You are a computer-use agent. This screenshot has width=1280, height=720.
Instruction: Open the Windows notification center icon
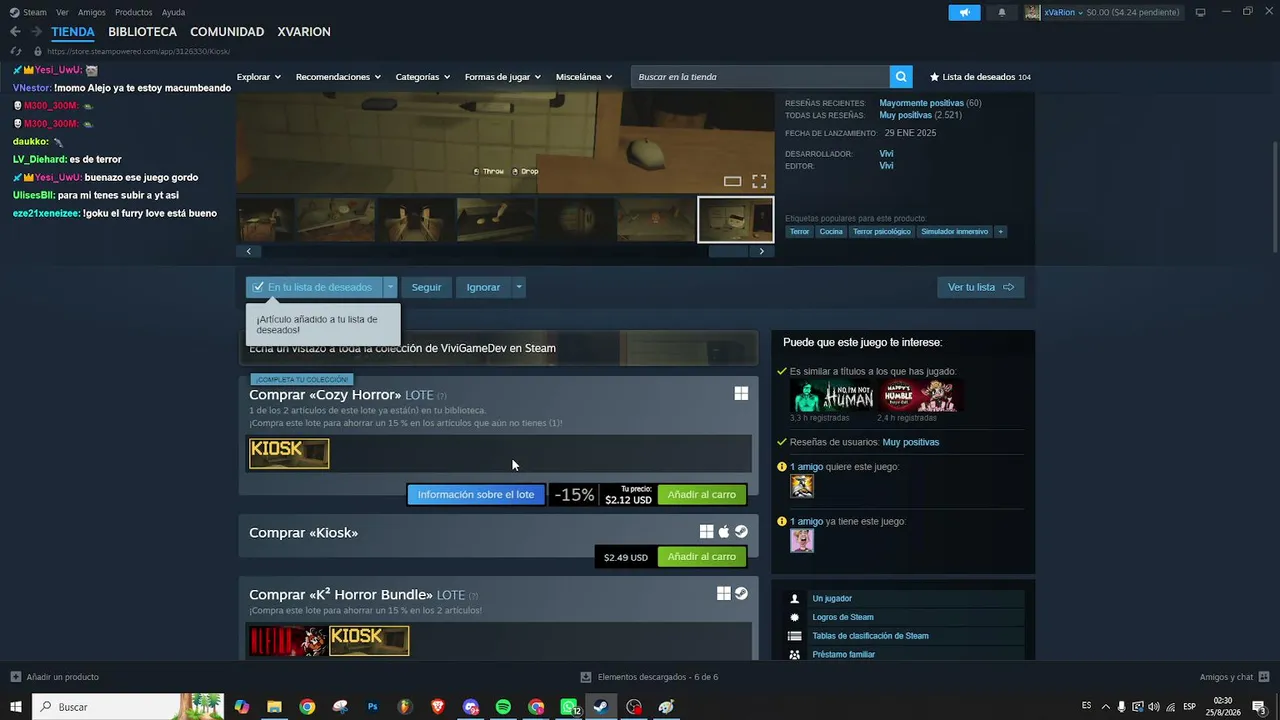click(1259, 707)
